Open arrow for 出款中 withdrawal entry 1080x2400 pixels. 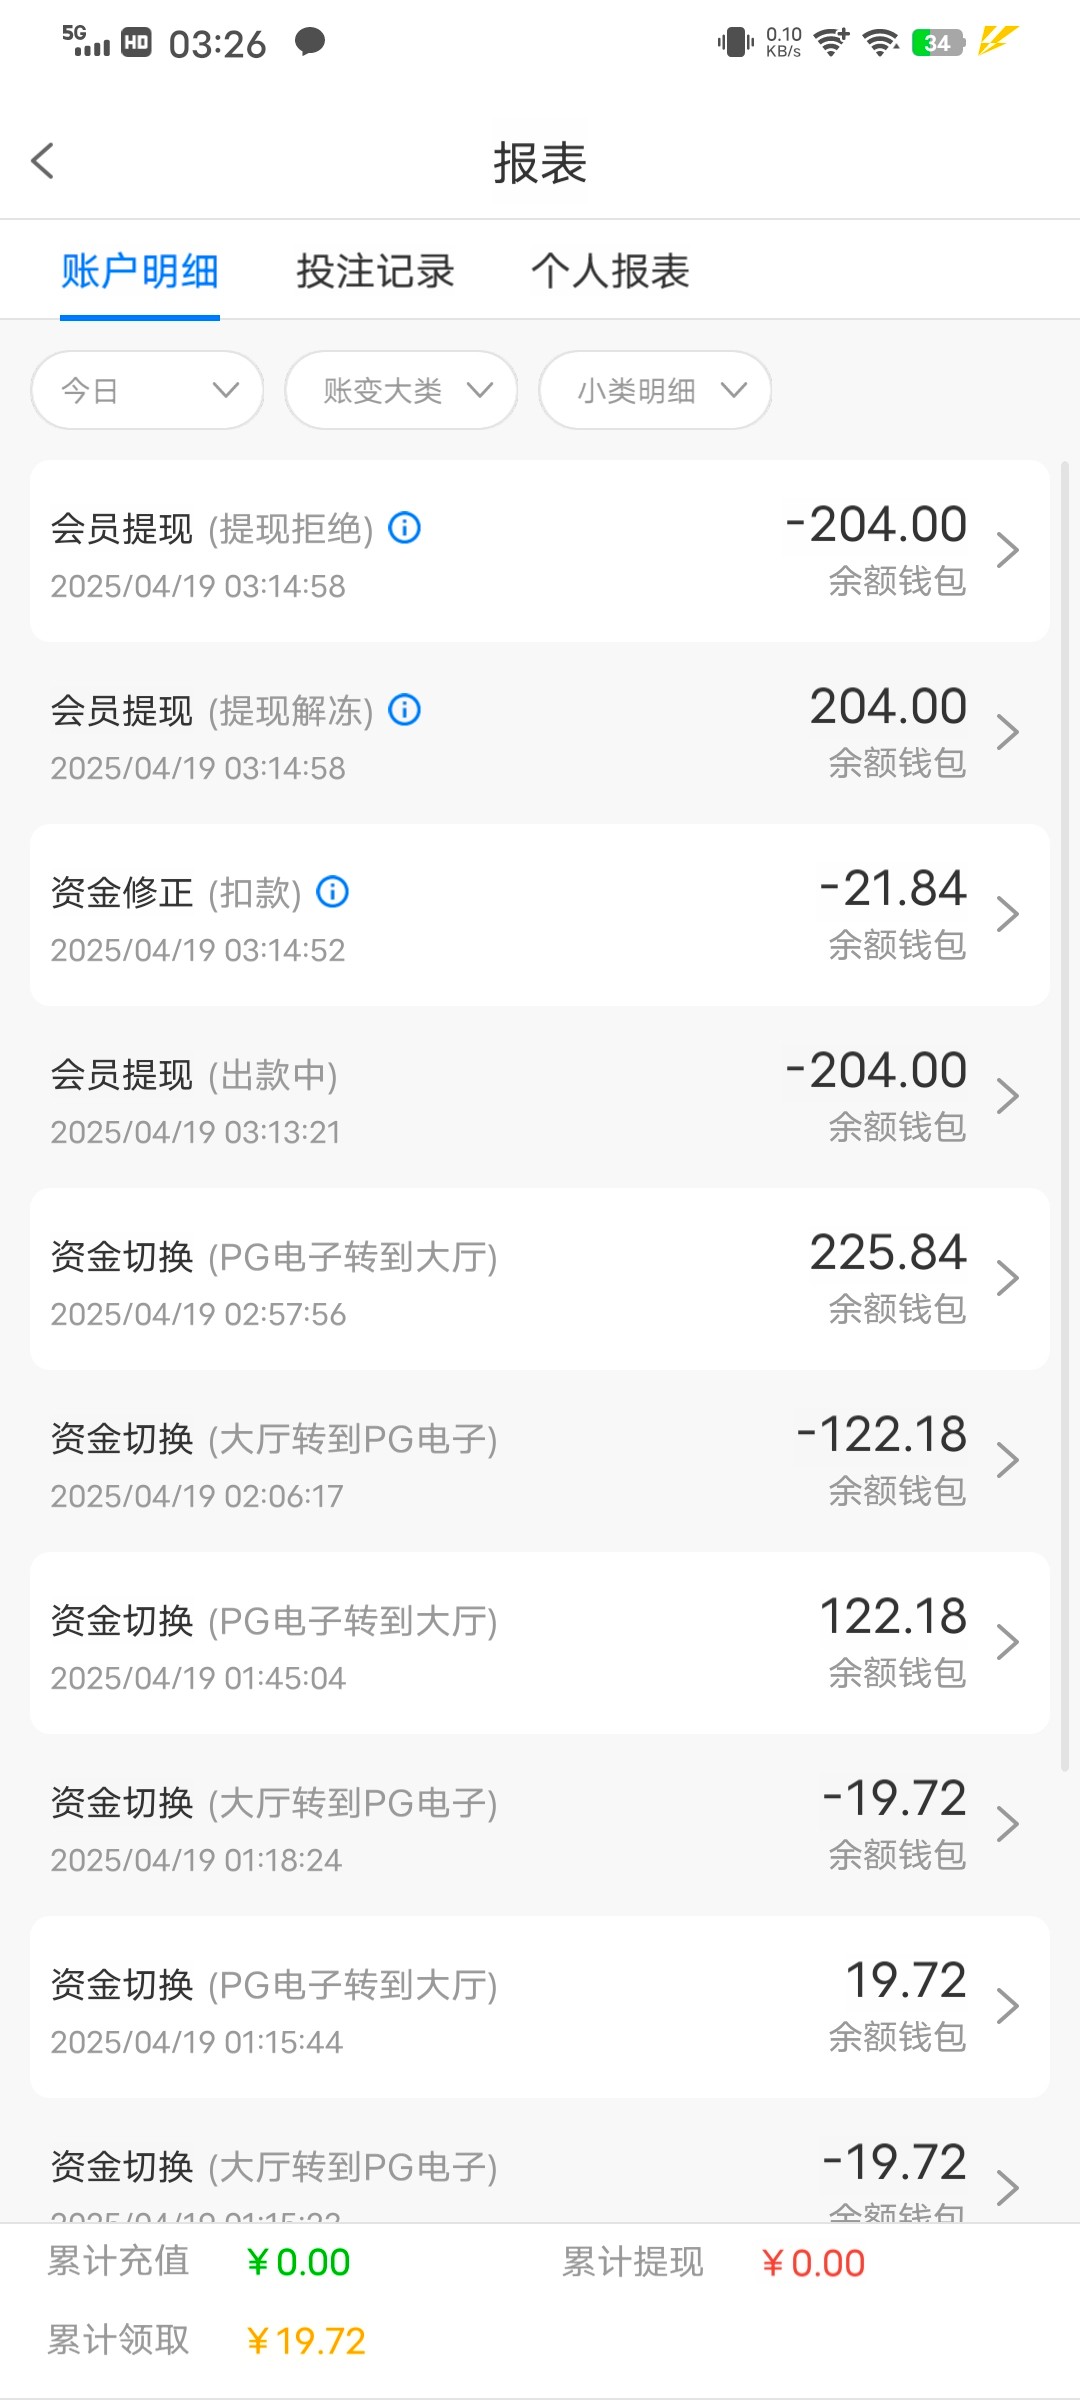(x=1007, y=1096)
